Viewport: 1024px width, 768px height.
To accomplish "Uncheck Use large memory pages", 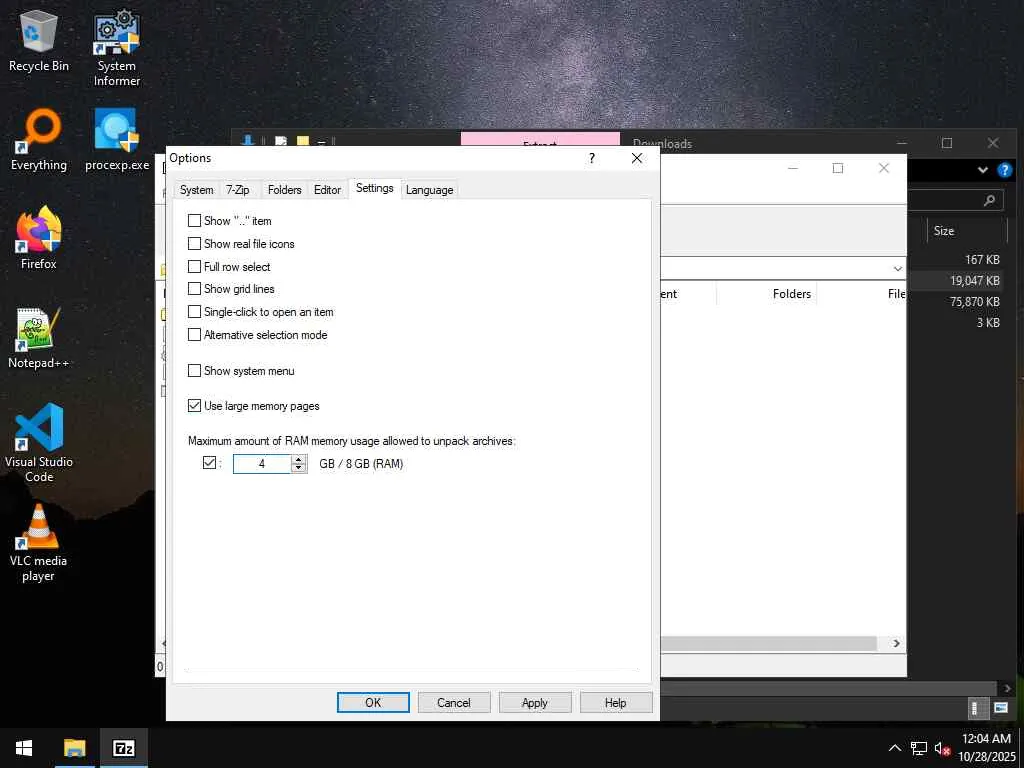I will click(x=194, y=406).
